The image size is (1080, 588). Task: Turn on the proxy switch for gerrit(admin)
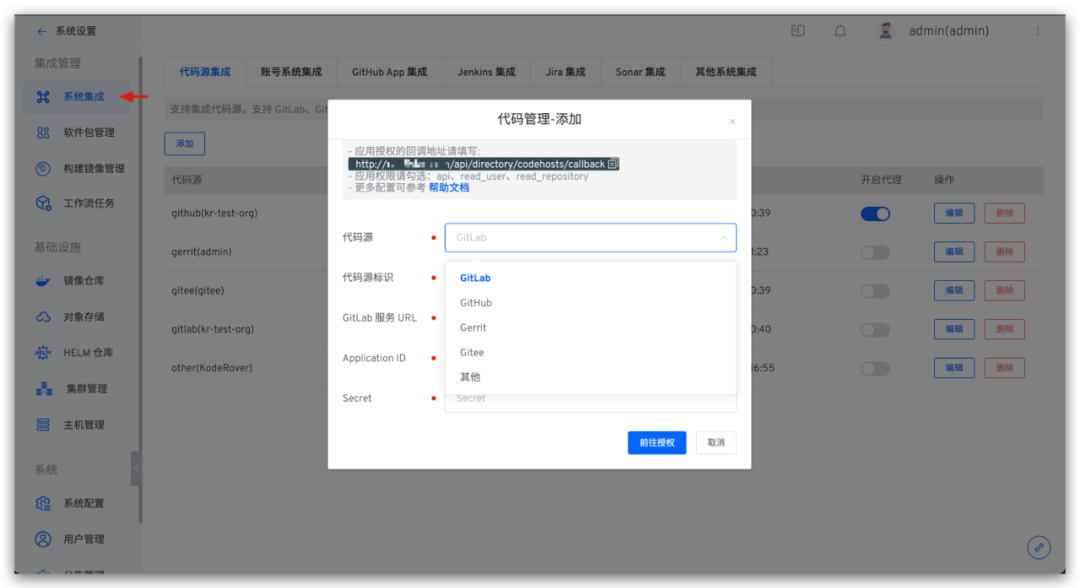[875, 251]
